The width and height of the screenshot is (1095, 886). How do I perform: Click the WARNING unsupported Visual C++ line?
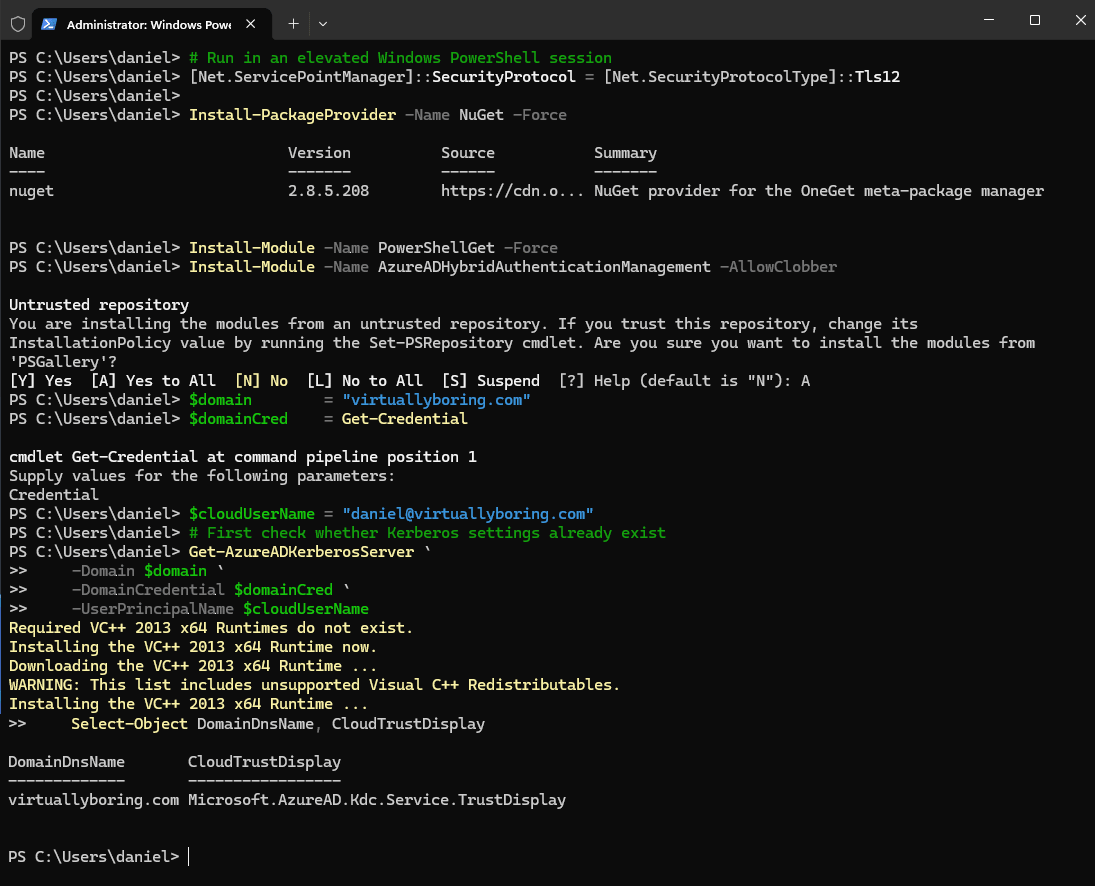(x=314, y=685)
